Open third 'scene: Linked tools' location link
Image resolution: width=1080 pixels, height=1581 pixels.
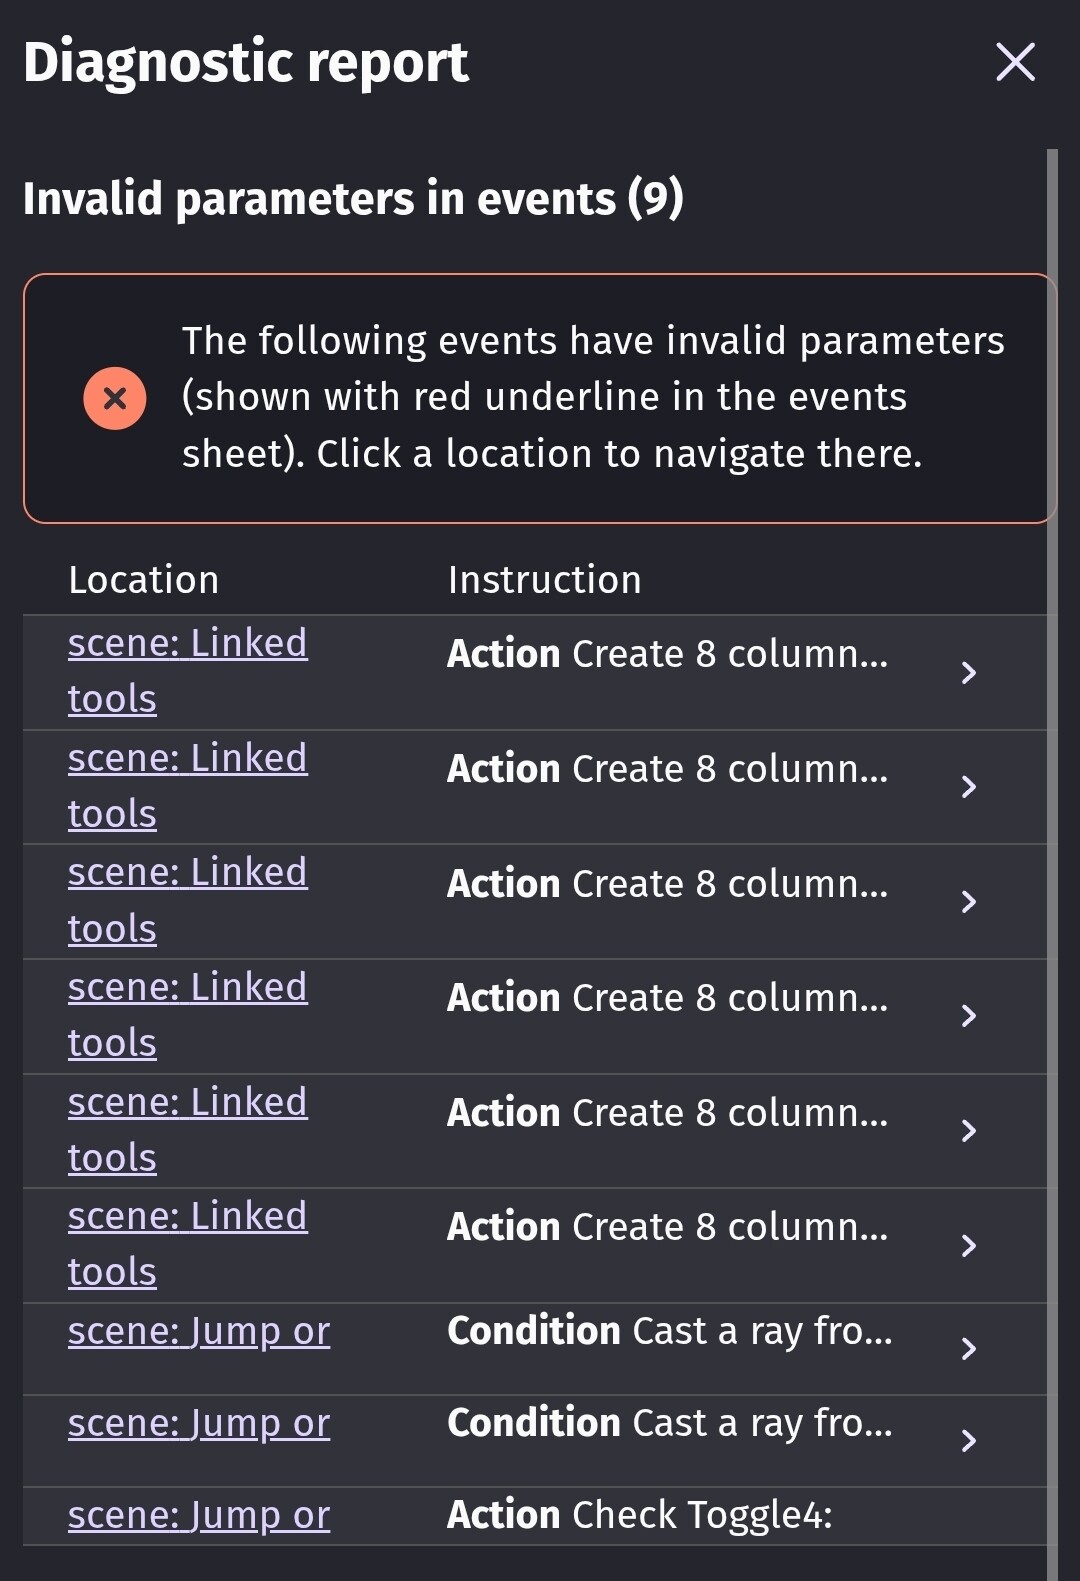[187, 900]
